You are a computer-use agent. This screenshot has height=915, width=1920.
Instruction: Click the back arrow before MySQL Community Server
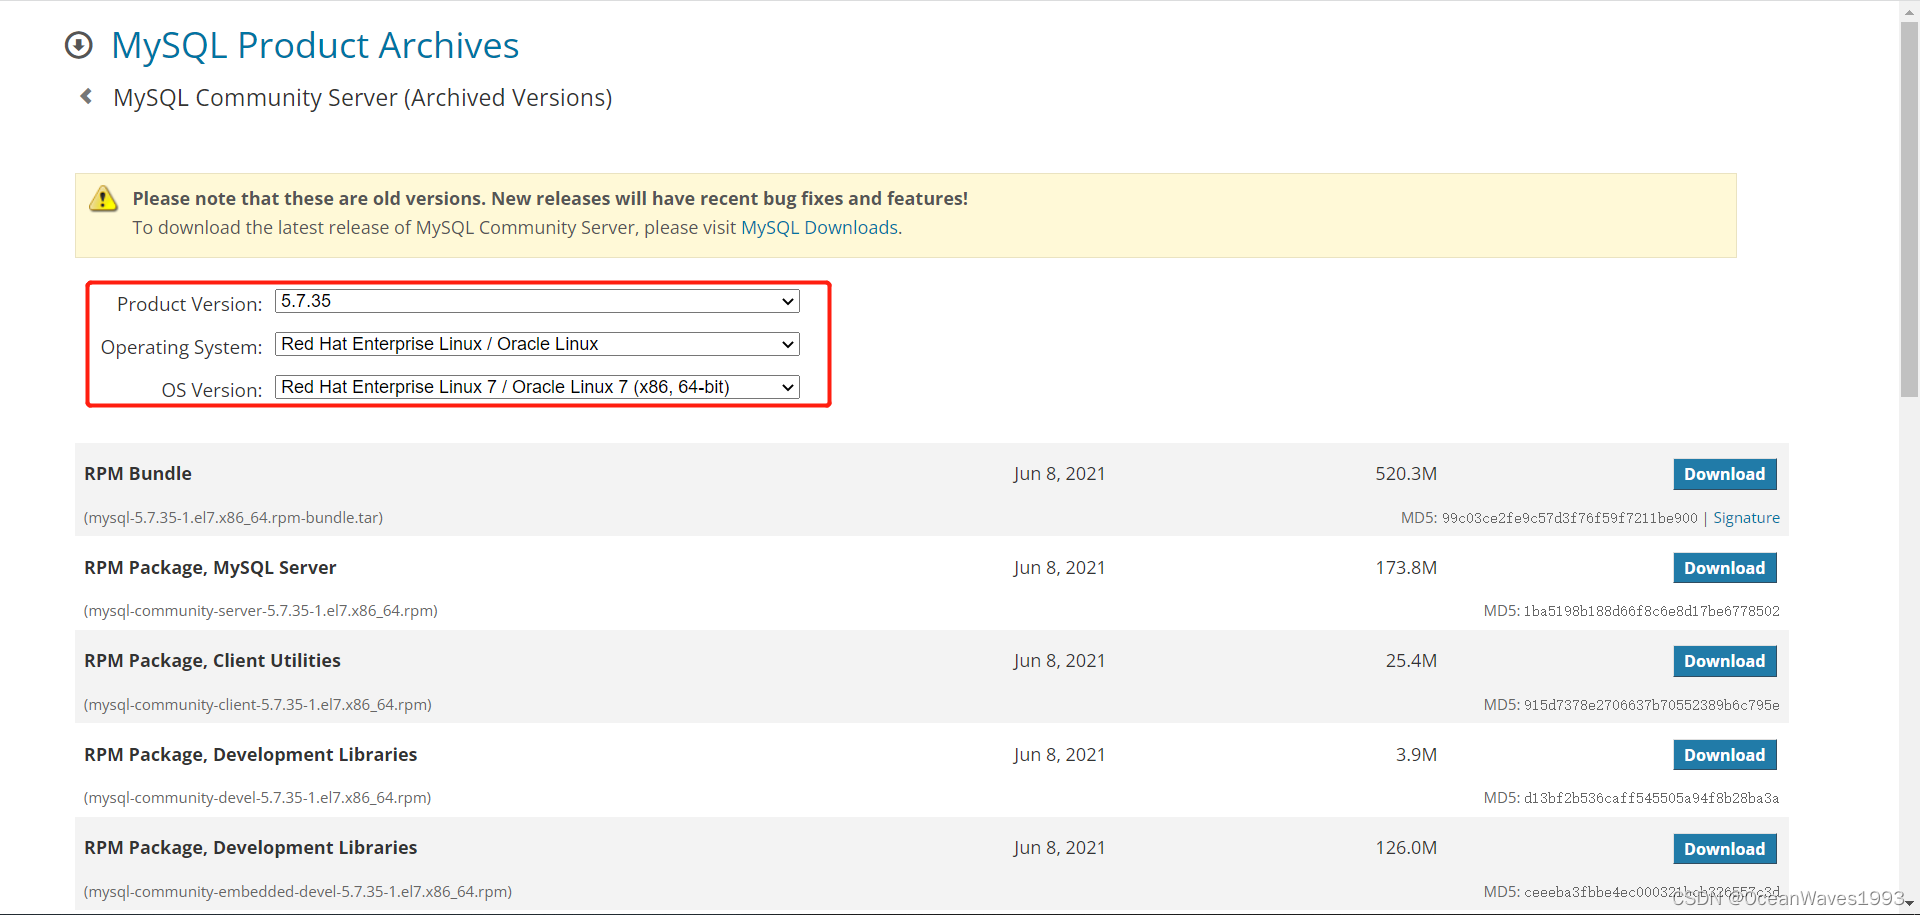click(x=86, y=96)
